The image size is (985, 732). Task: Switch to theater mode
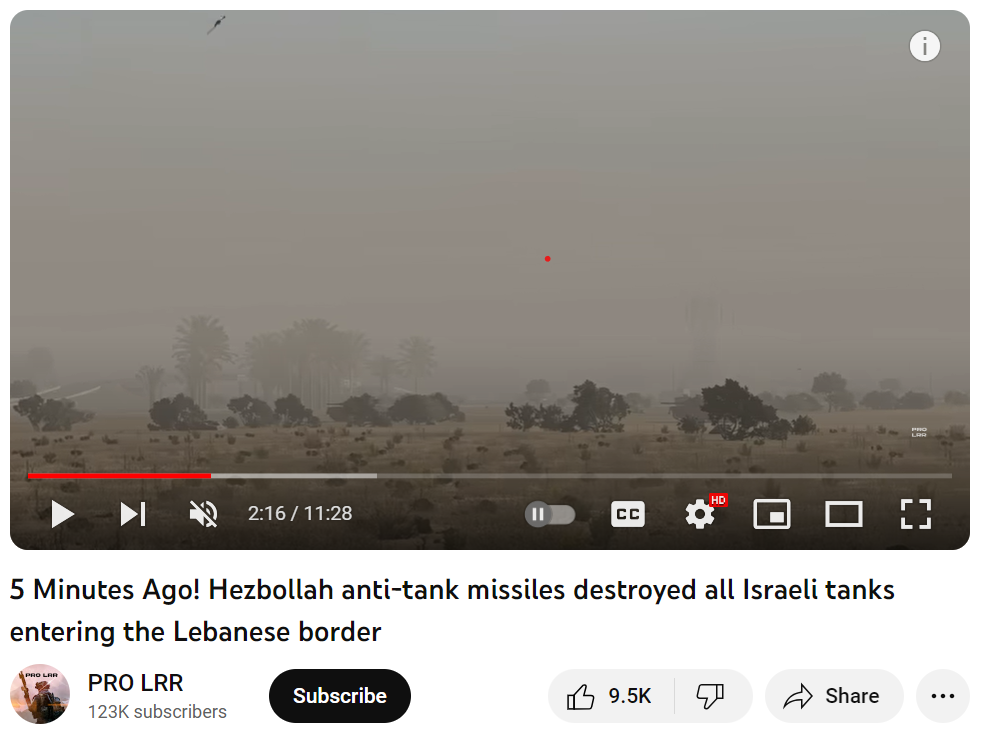[844, 514]
